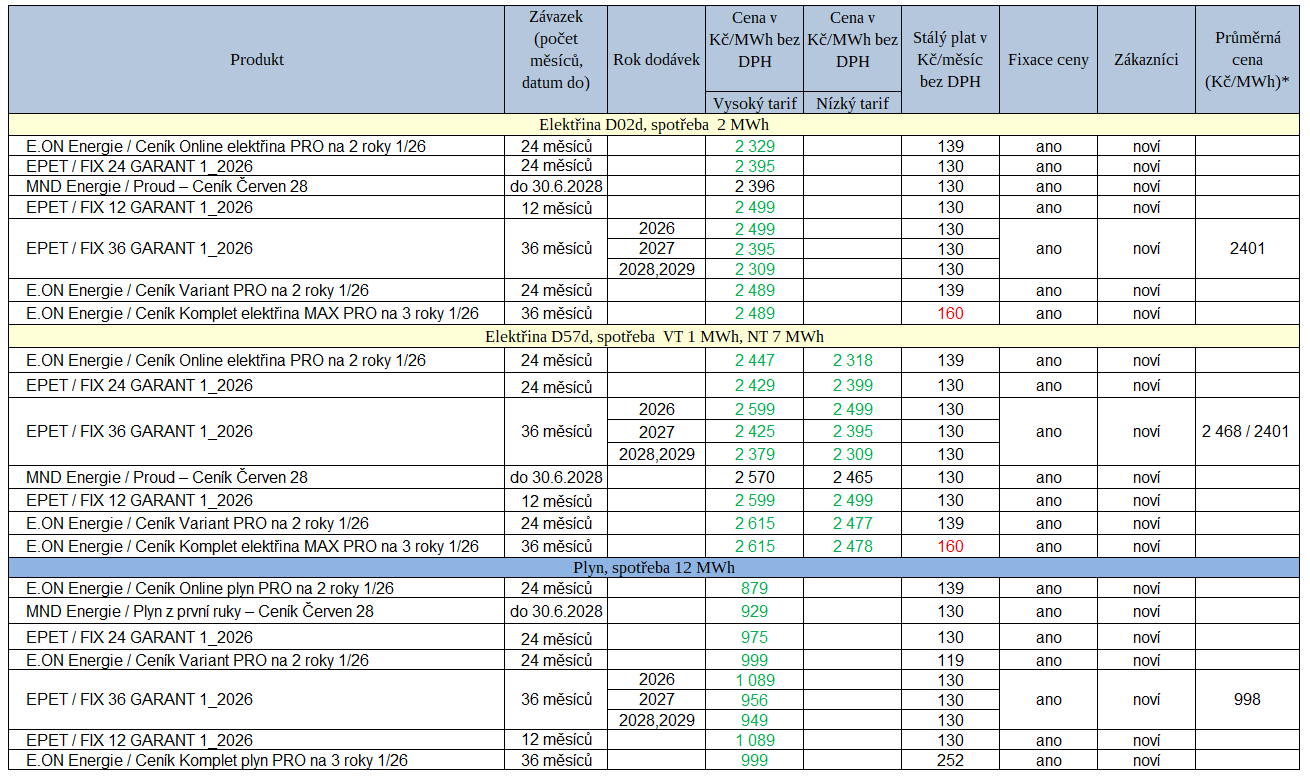Click the Fixace ceny header cell

tap(1048, 60)
